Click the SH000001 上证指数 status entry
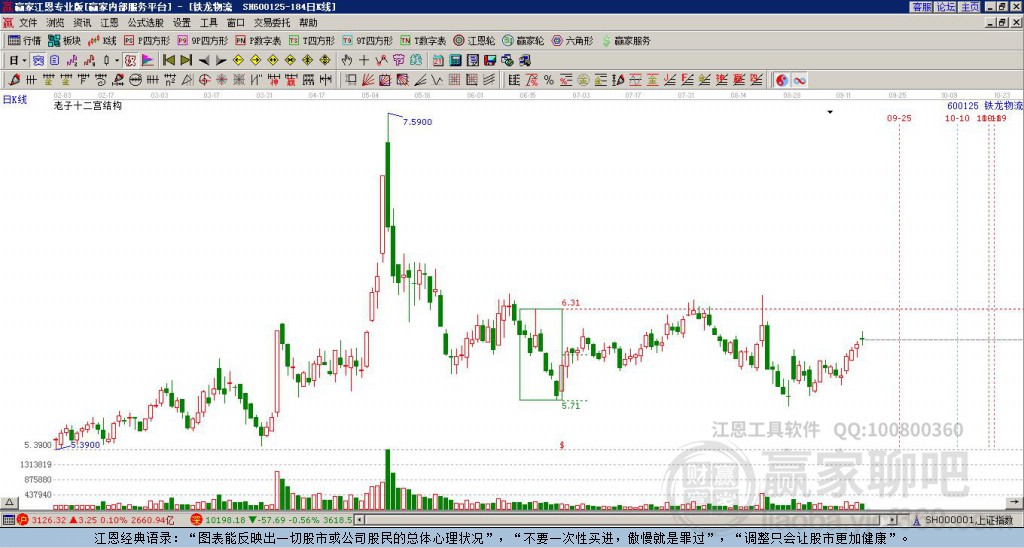The height and width of the screenshot is (548, 1024). coord(968,520)
